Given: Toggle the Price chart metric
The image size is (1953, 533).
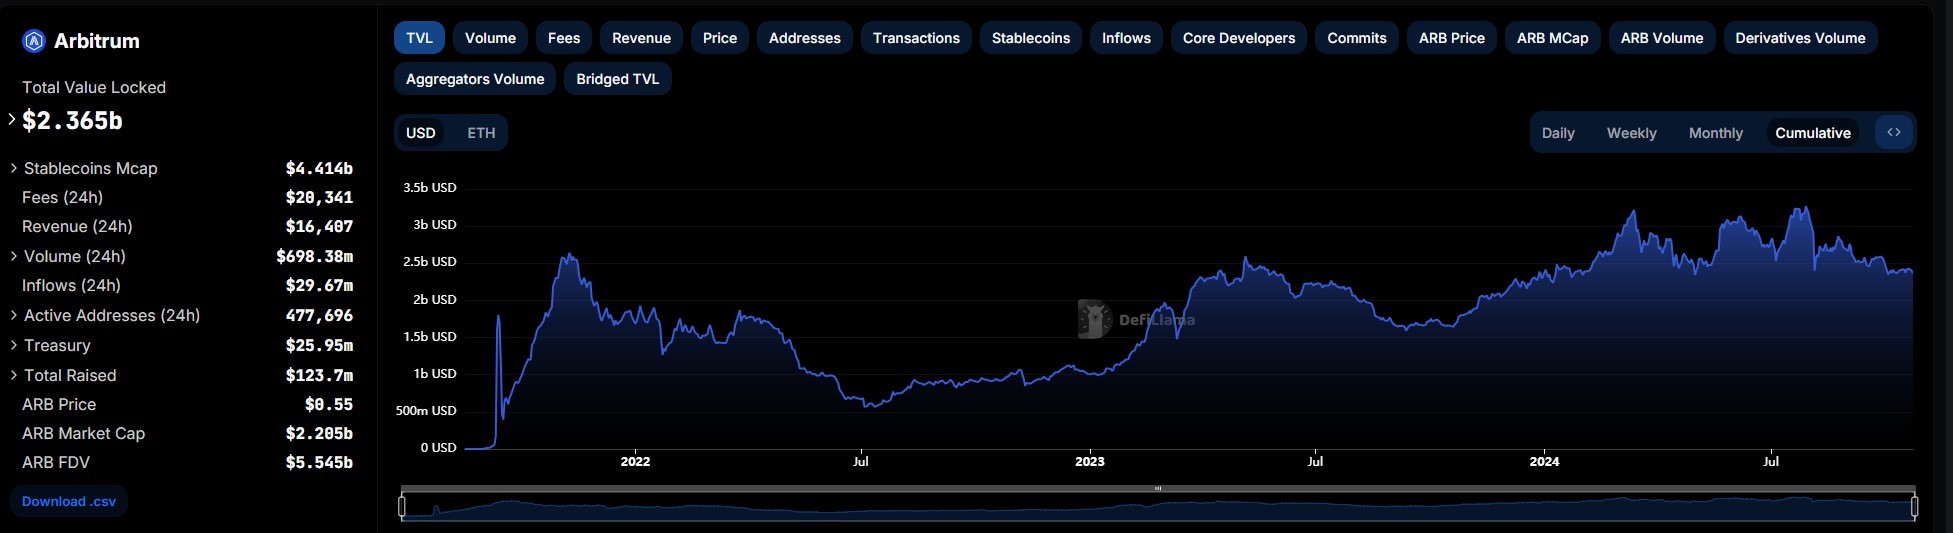Looking at the screenshot, I should [720, 38].
